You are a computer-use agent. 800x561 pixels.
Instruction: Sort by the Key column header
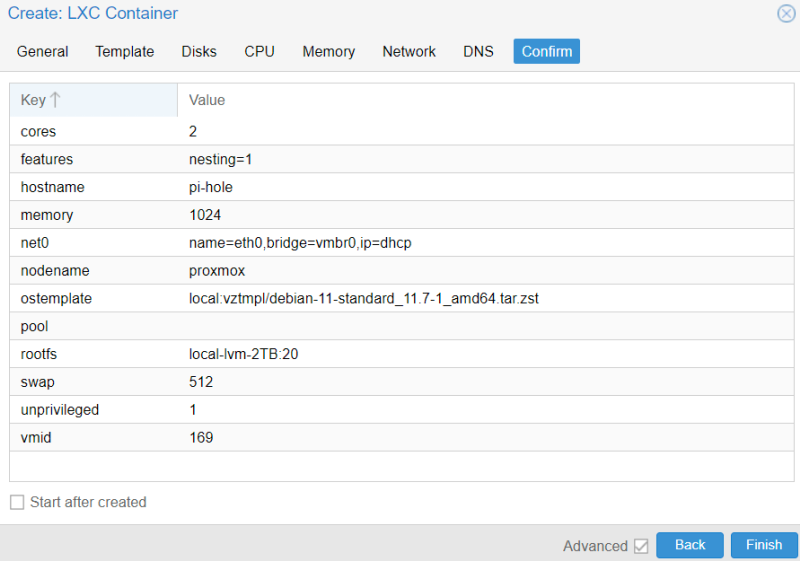pos(34,100)
